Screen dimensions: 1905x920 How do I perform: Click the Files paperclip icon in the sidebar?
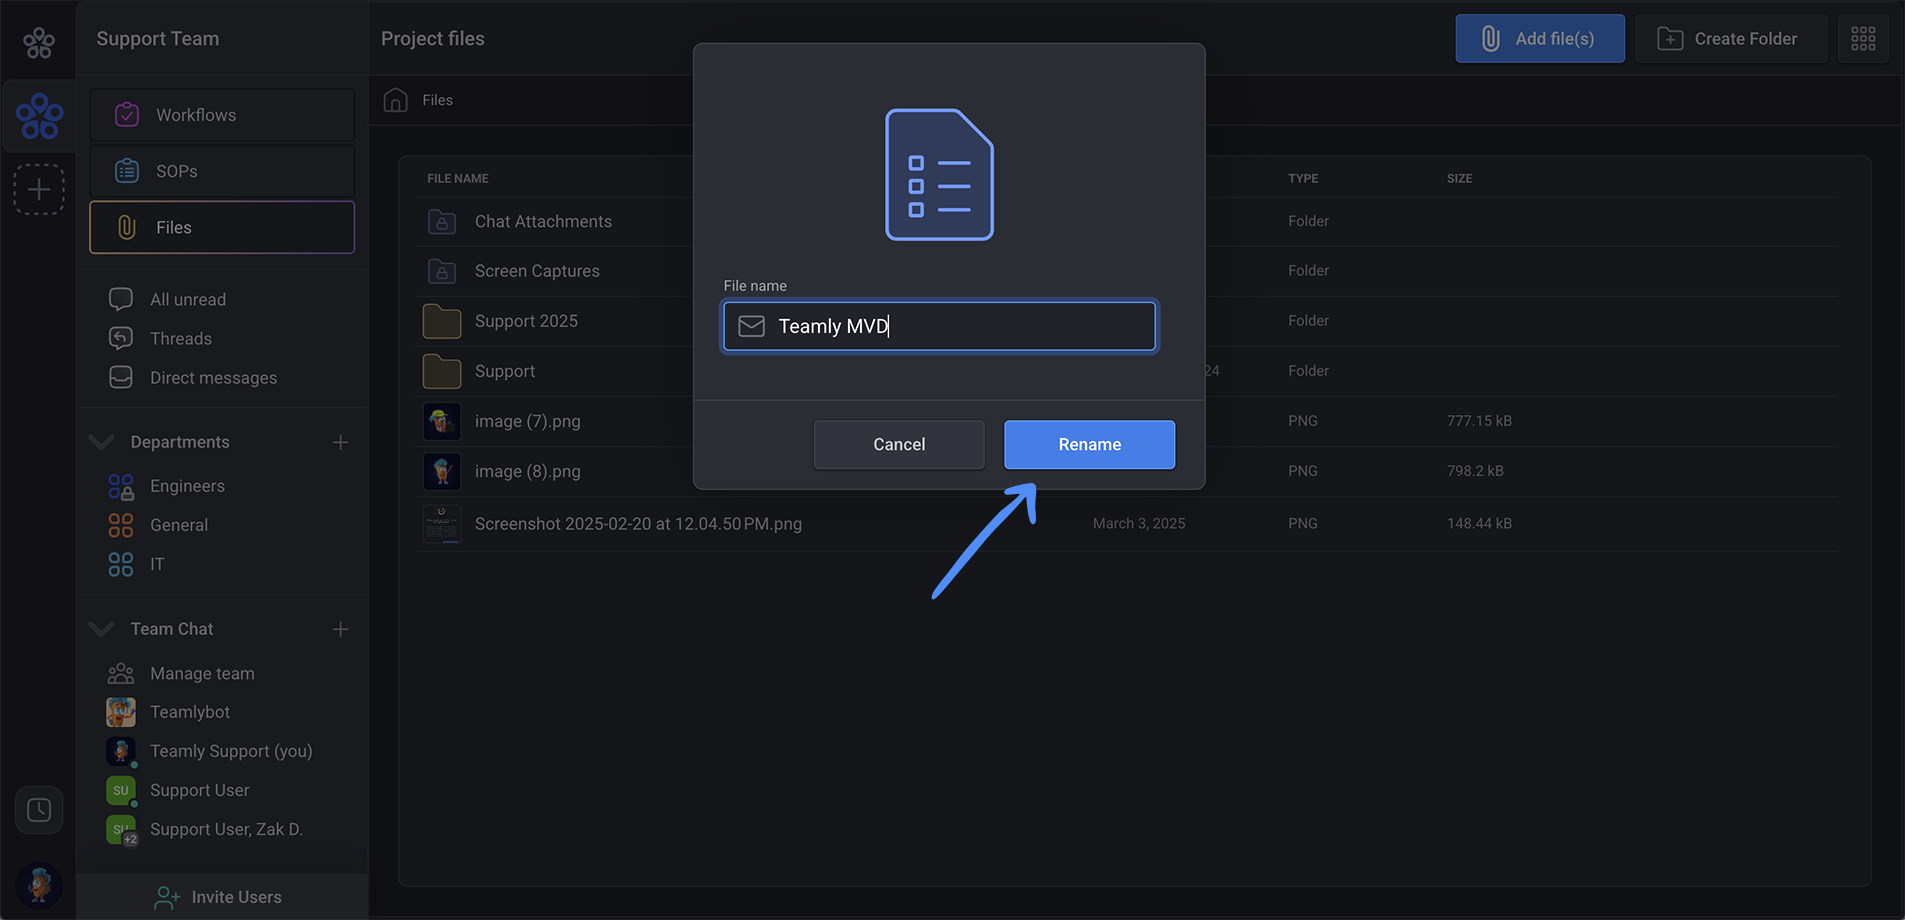127,227
